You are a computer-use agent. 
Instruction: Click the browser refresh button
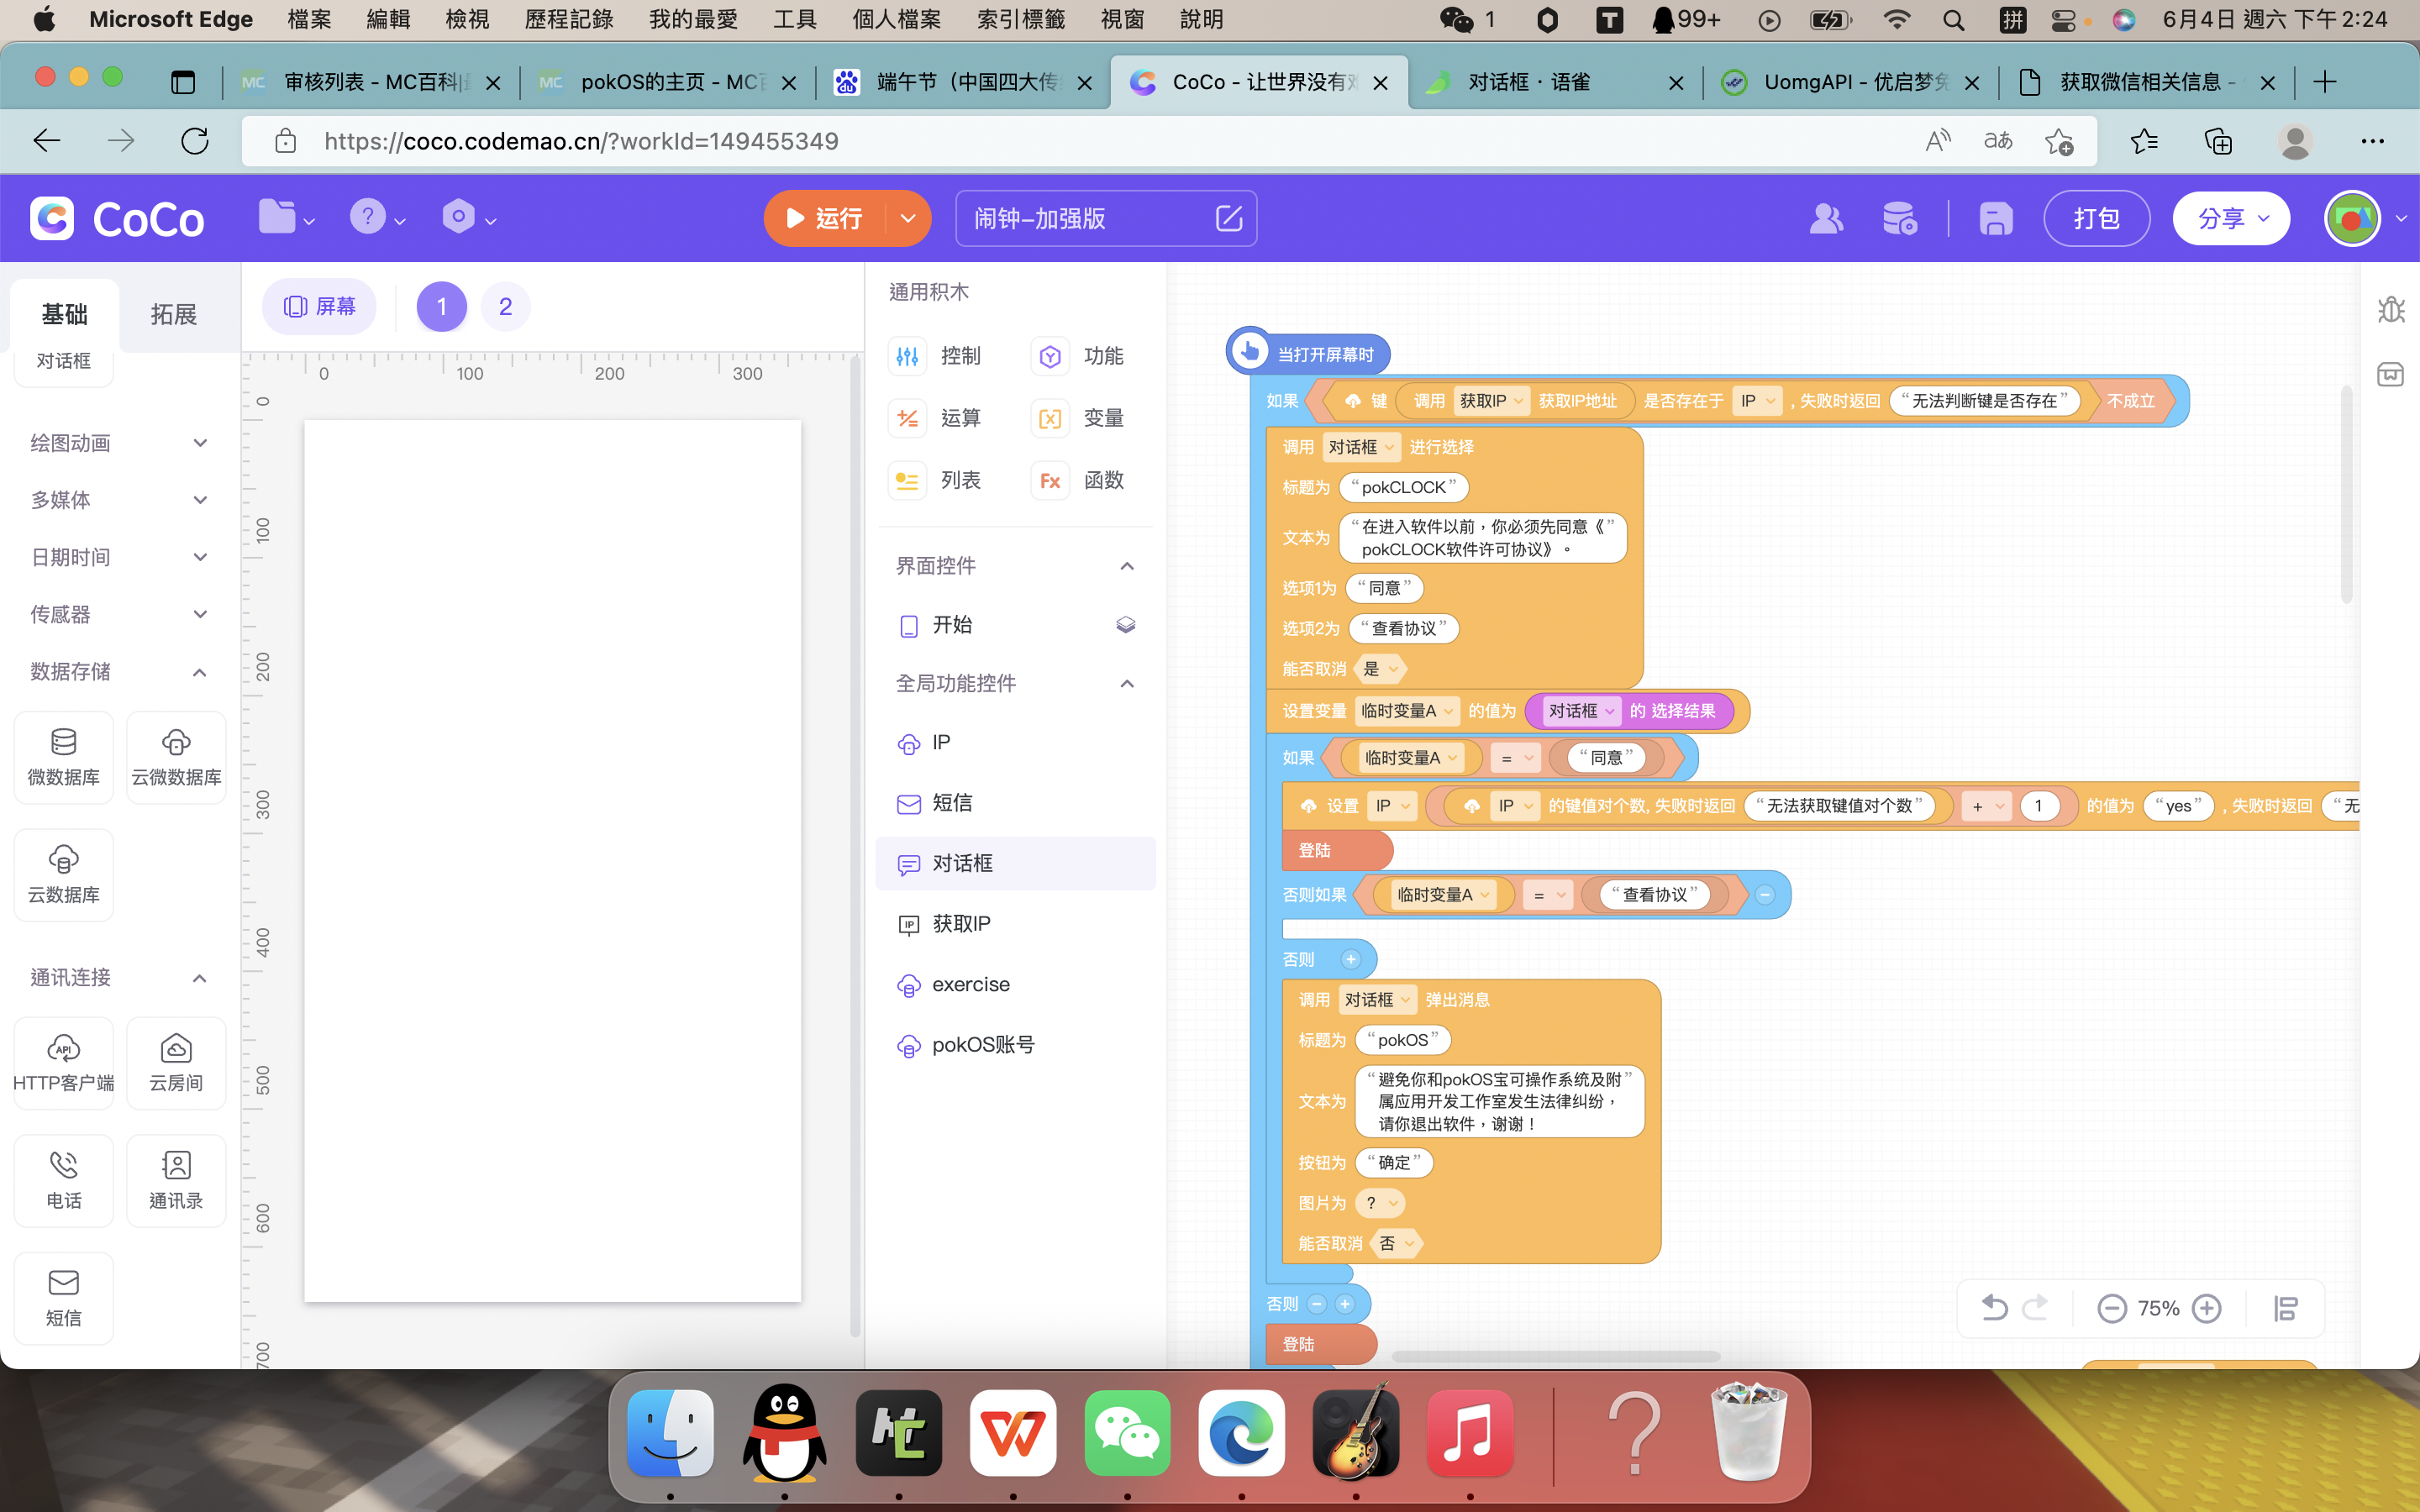point(195,141)
